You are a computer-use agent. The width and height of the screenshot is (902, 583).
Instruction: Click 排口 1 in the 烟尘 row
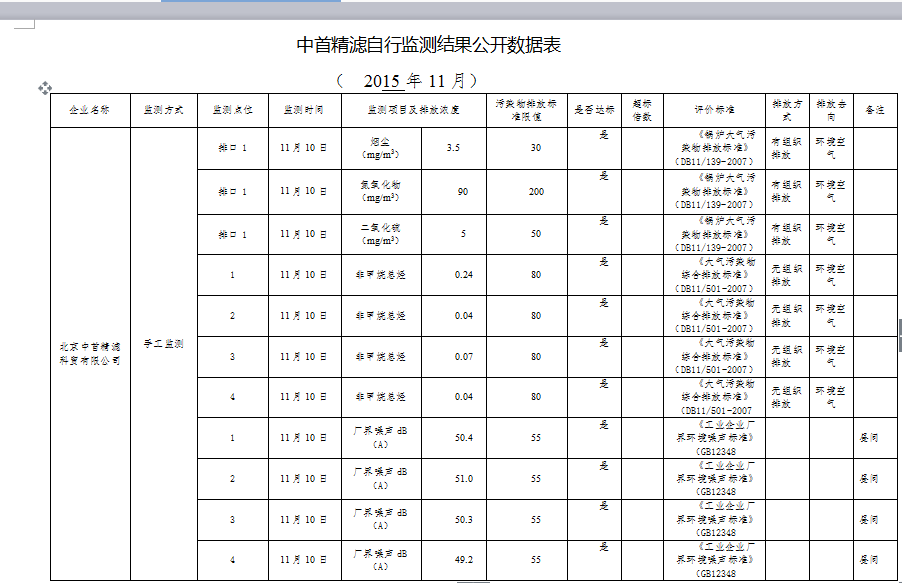[232, 148]
